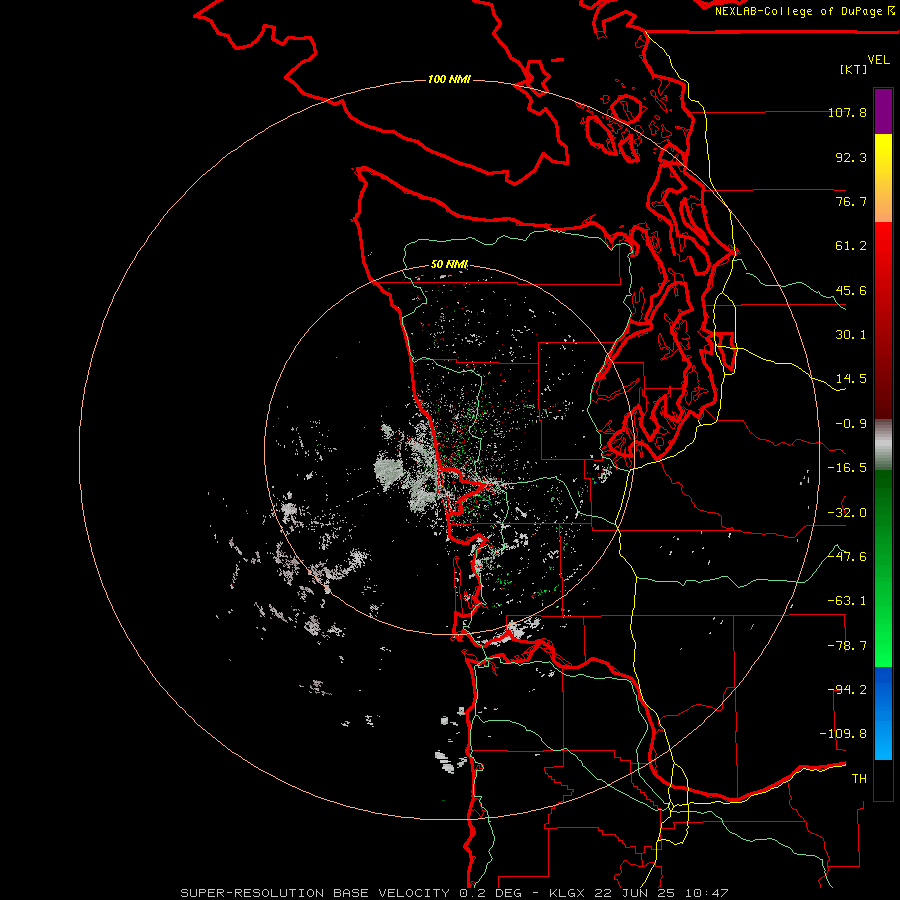
Task: Click the [KT] units label
Action: [854, 69]
